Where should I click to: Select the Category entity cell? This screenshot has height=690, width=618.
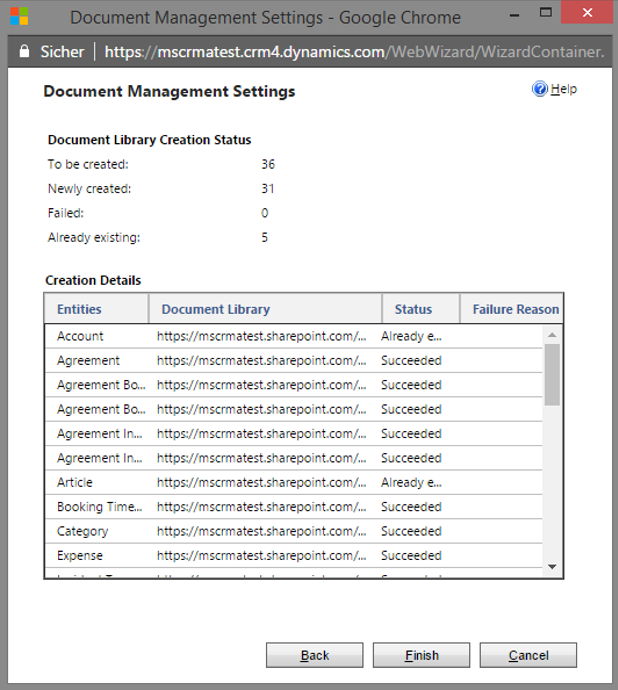tap(82, 532)
